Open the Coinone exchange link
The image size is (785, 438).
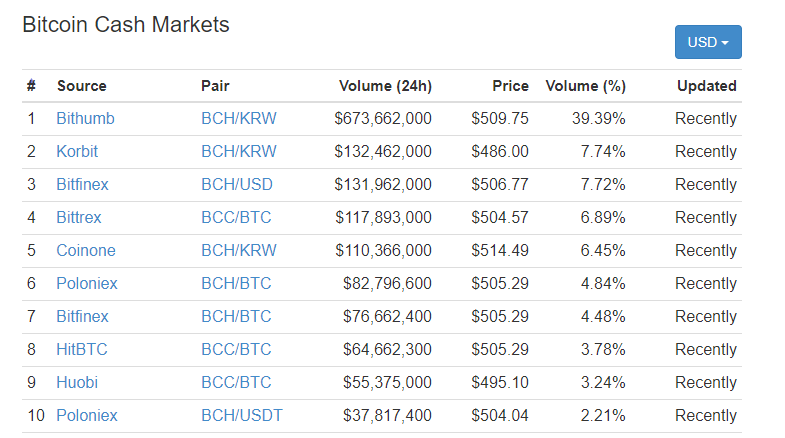(x=86, y=251)
